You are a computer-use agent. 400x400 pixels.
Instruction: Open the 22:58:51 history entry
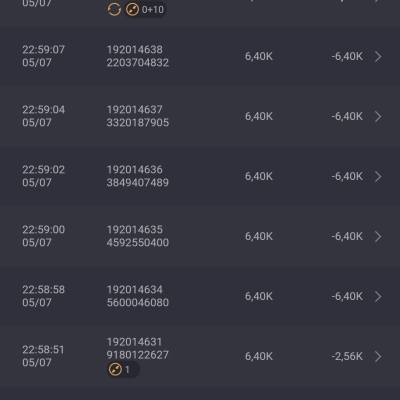click(200, 356)
